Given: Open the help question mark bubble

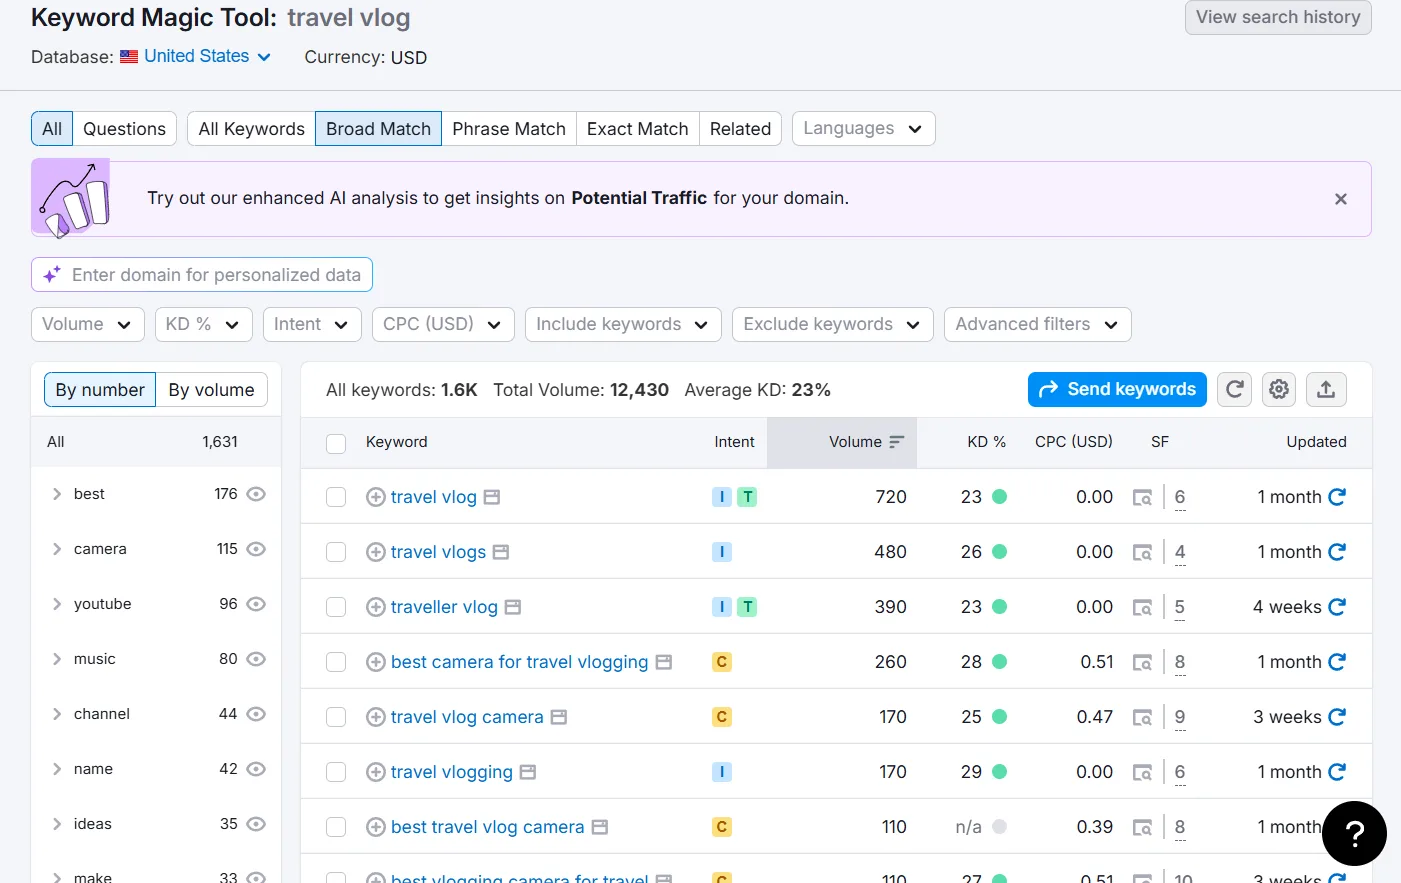Looking at the screenshot, I should click(x=1354, y=833).
